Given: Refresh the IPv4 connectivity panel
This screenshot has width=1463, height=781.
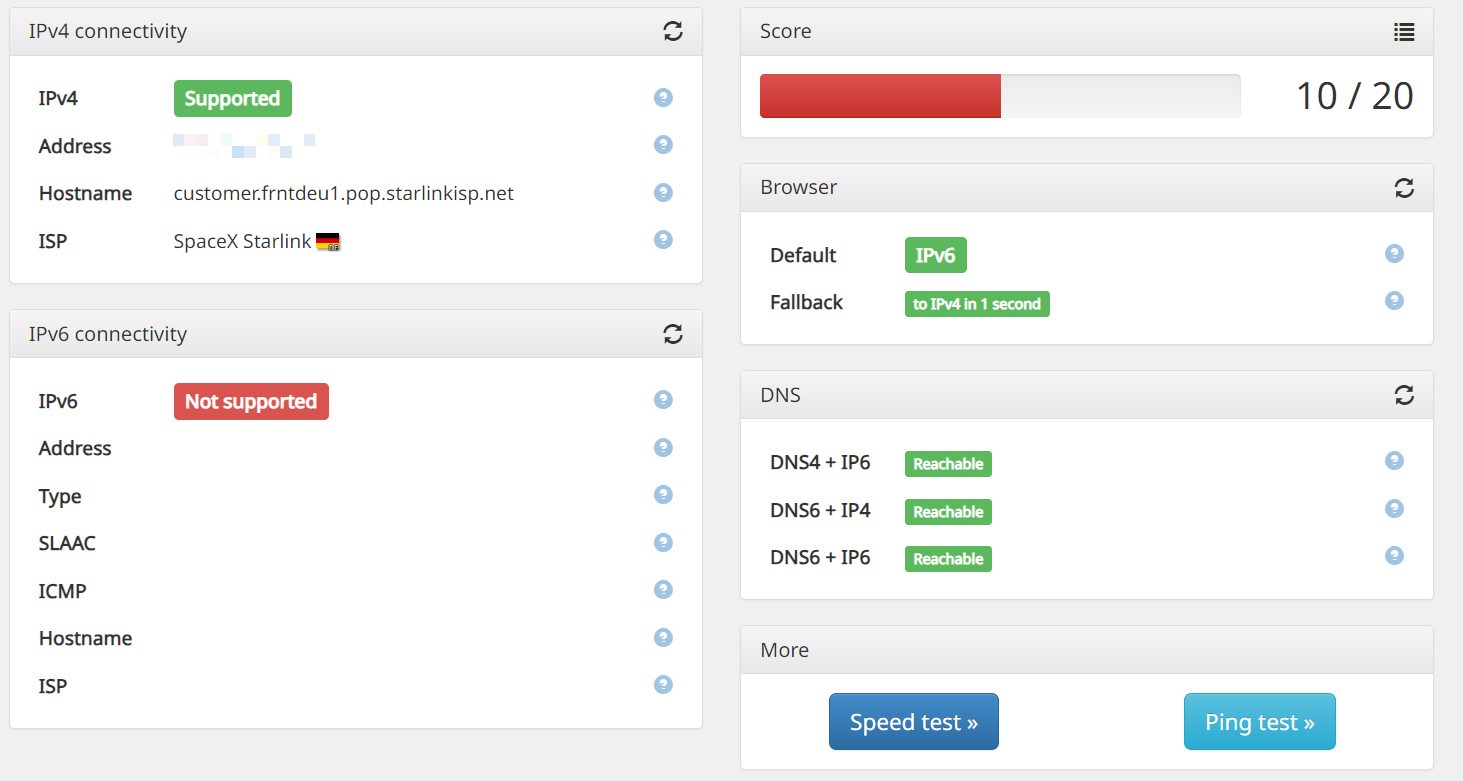Looking at the screenshot, I should 673,31.
